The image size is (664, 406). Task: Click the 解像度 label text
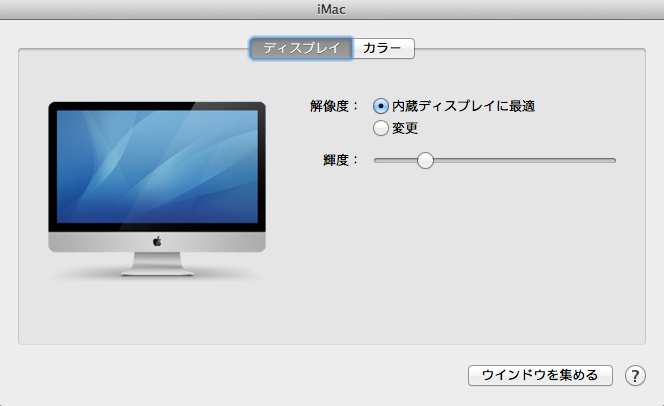click(x=334, y=106)
